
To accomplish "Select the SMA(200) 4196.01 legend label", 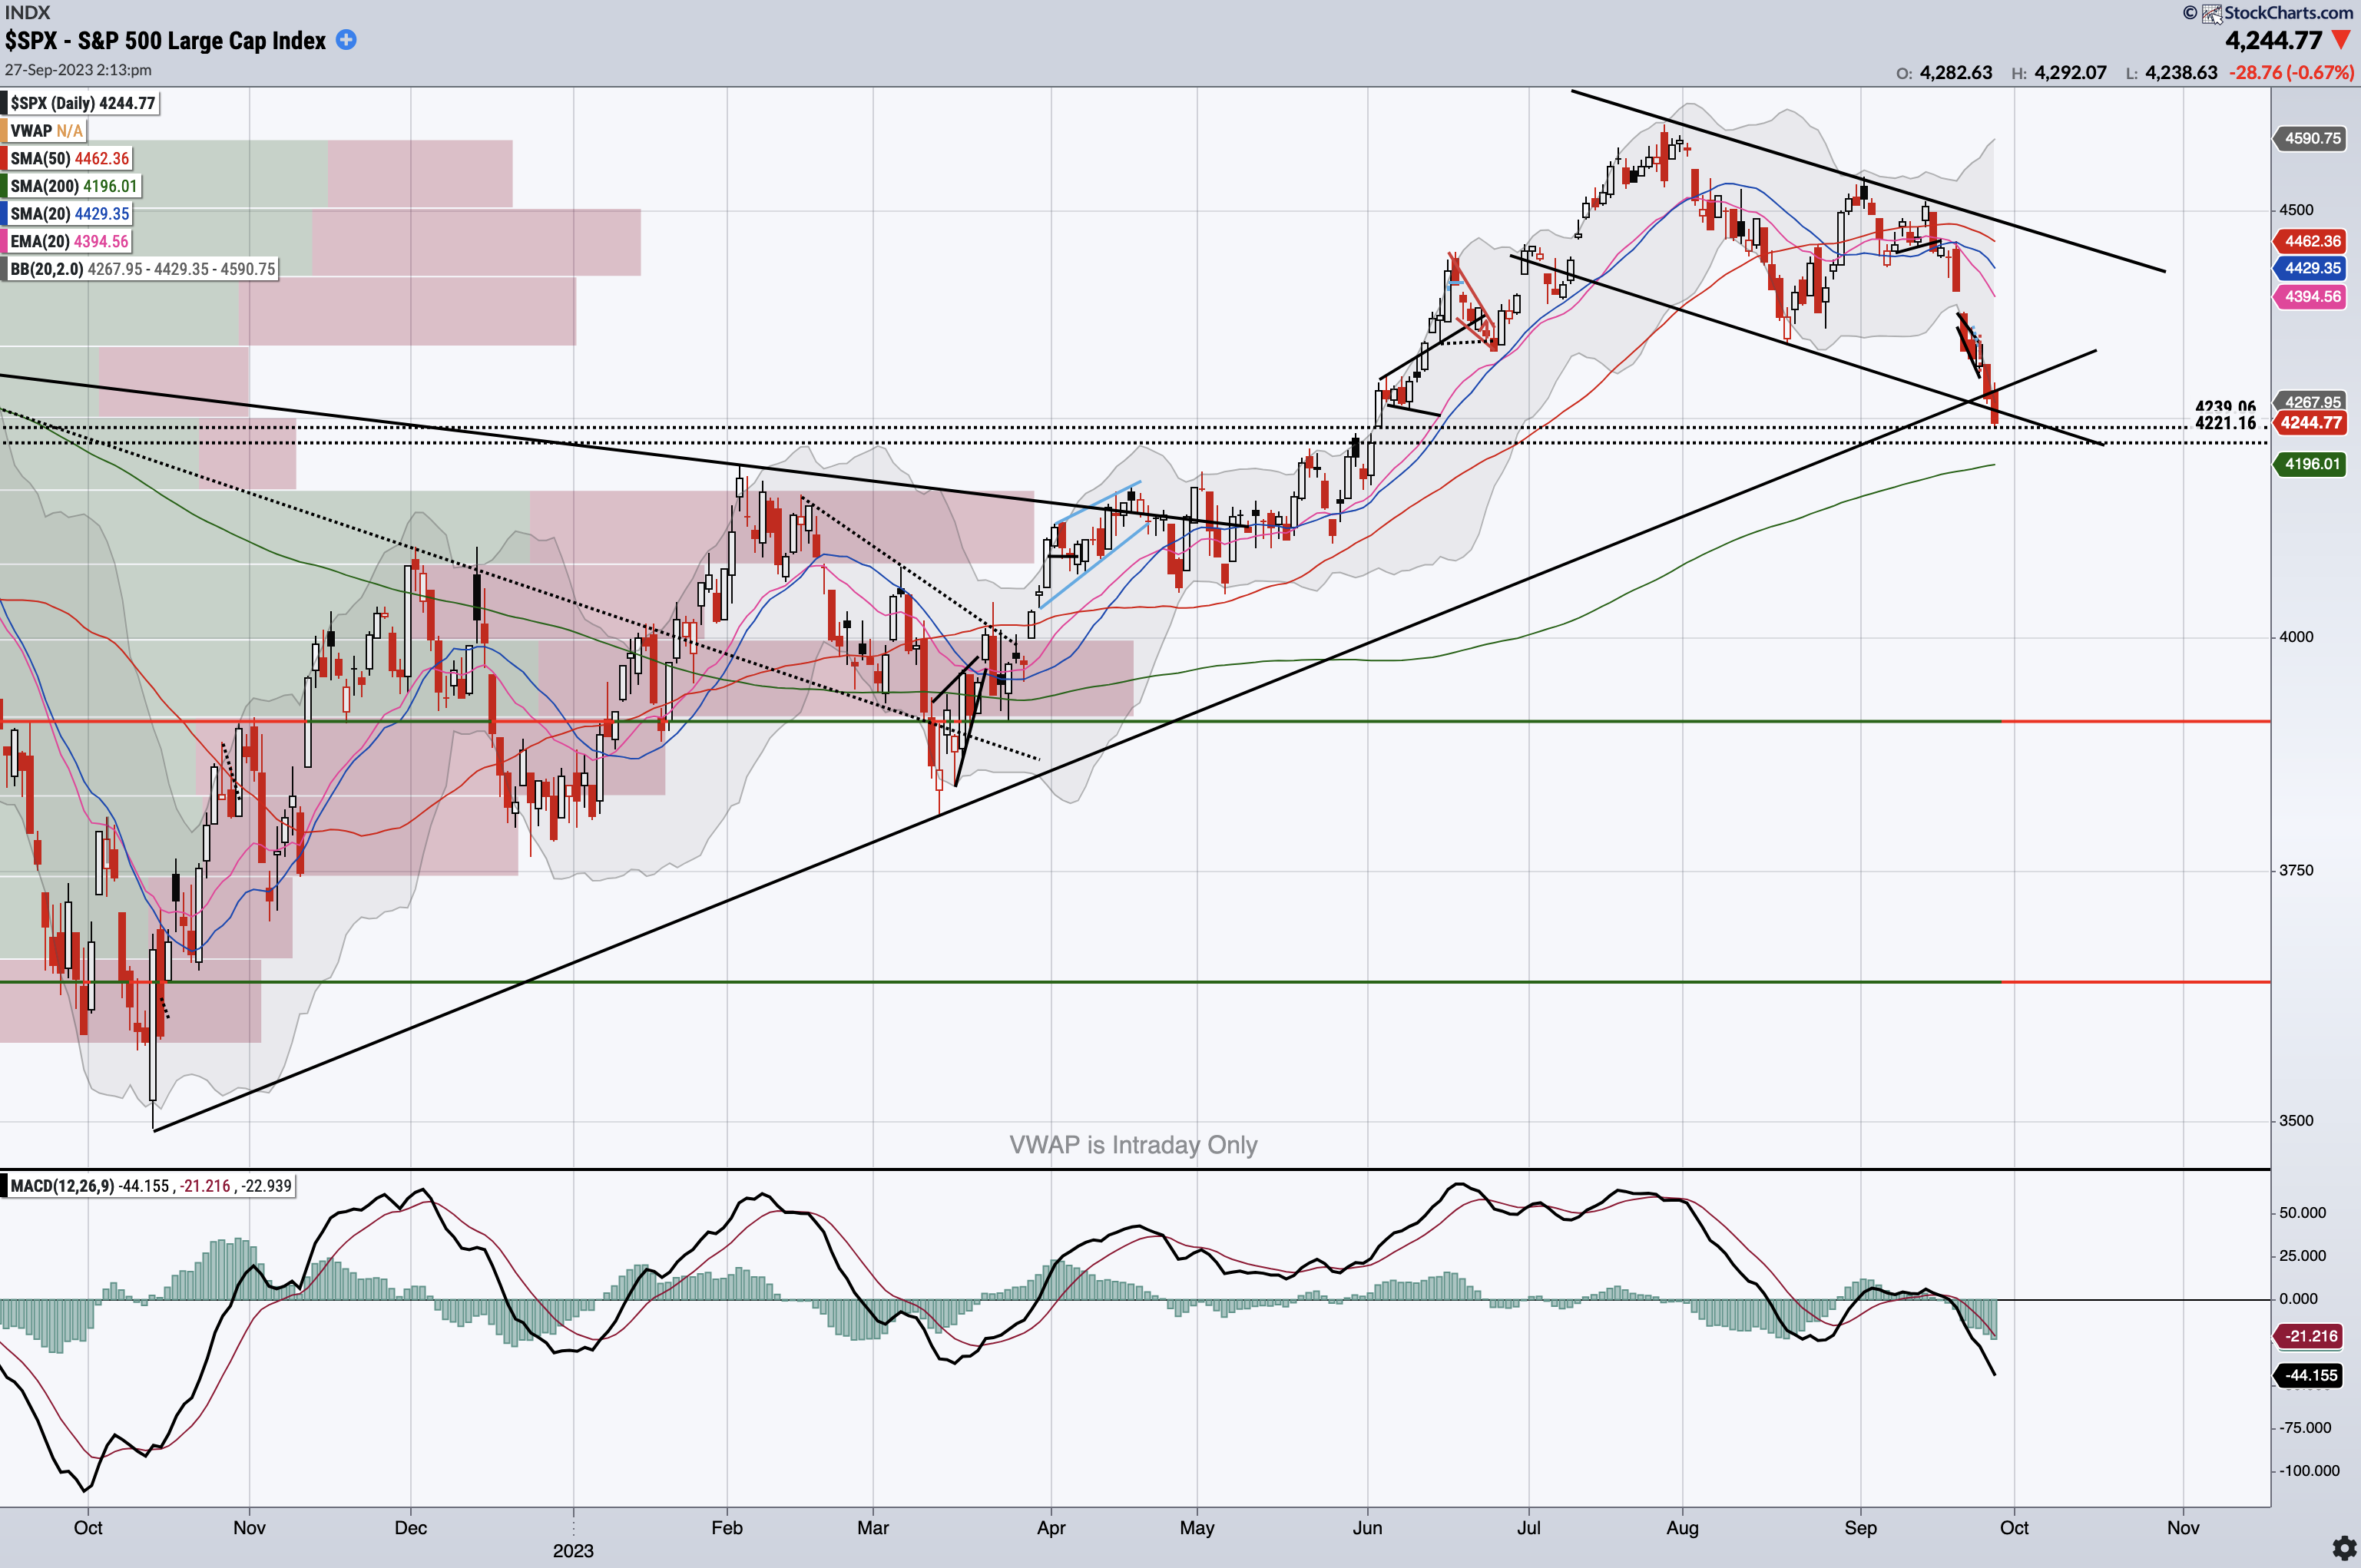I will click(72, 186).
